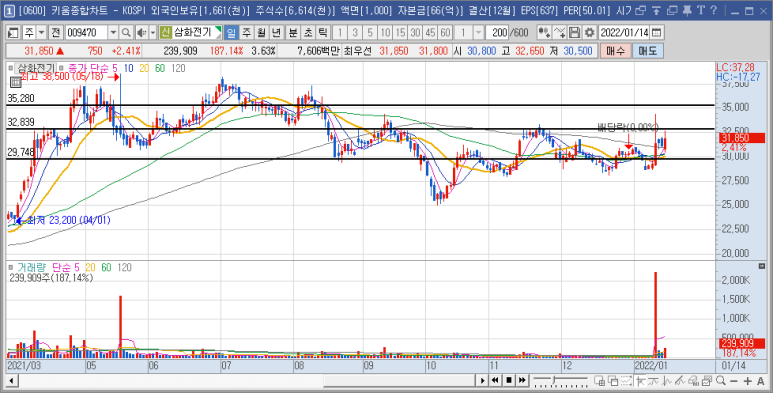
Task: Expand the volume pane menu button at right
Action: click(x=762, y=266)
